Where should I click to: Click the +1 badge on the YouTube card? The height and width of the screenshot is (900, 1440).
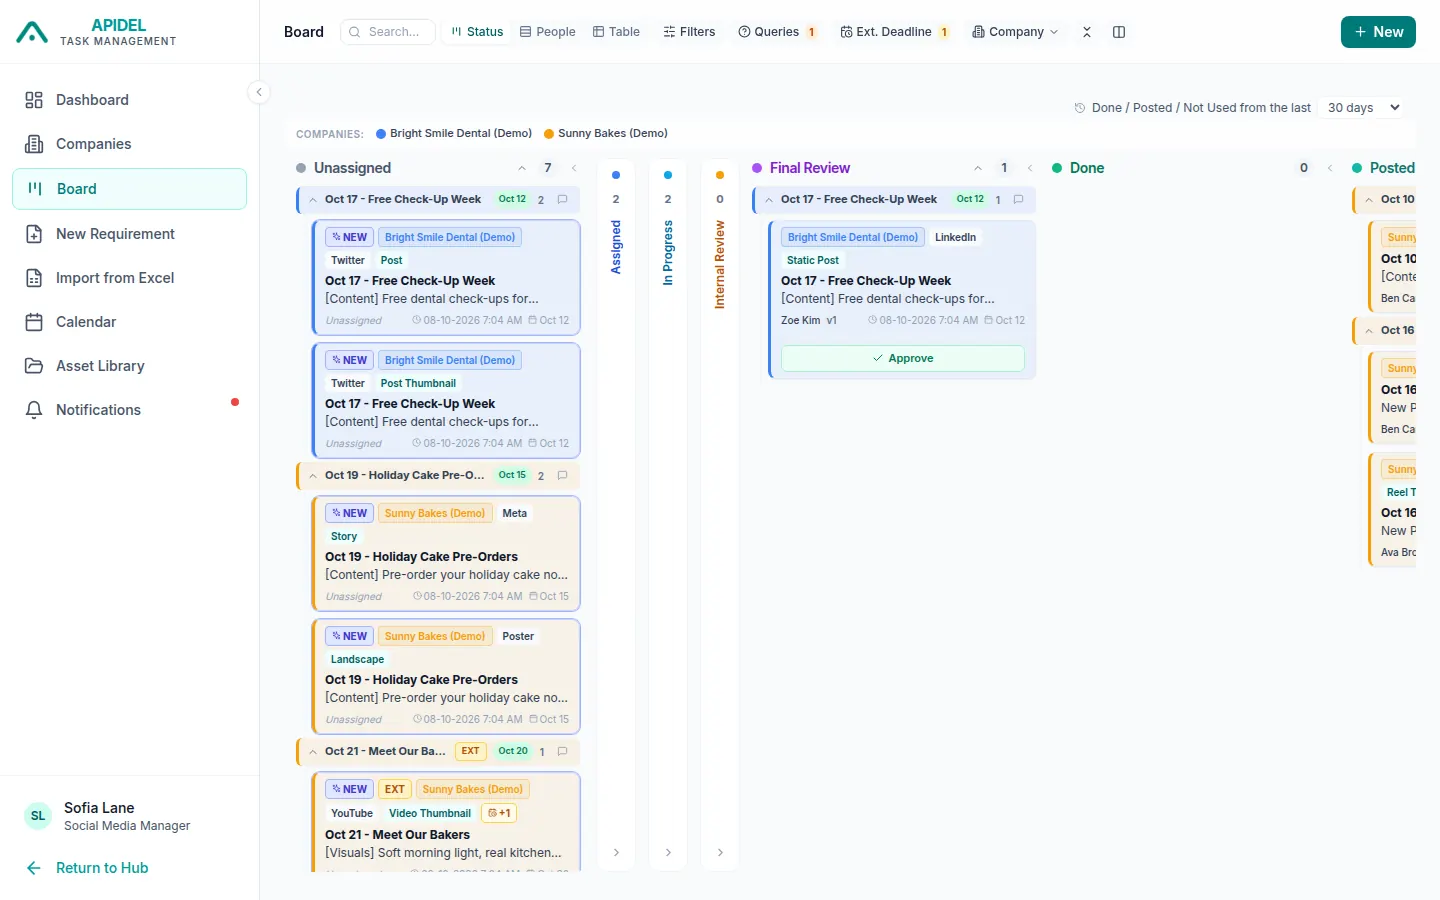click(500, 813)
